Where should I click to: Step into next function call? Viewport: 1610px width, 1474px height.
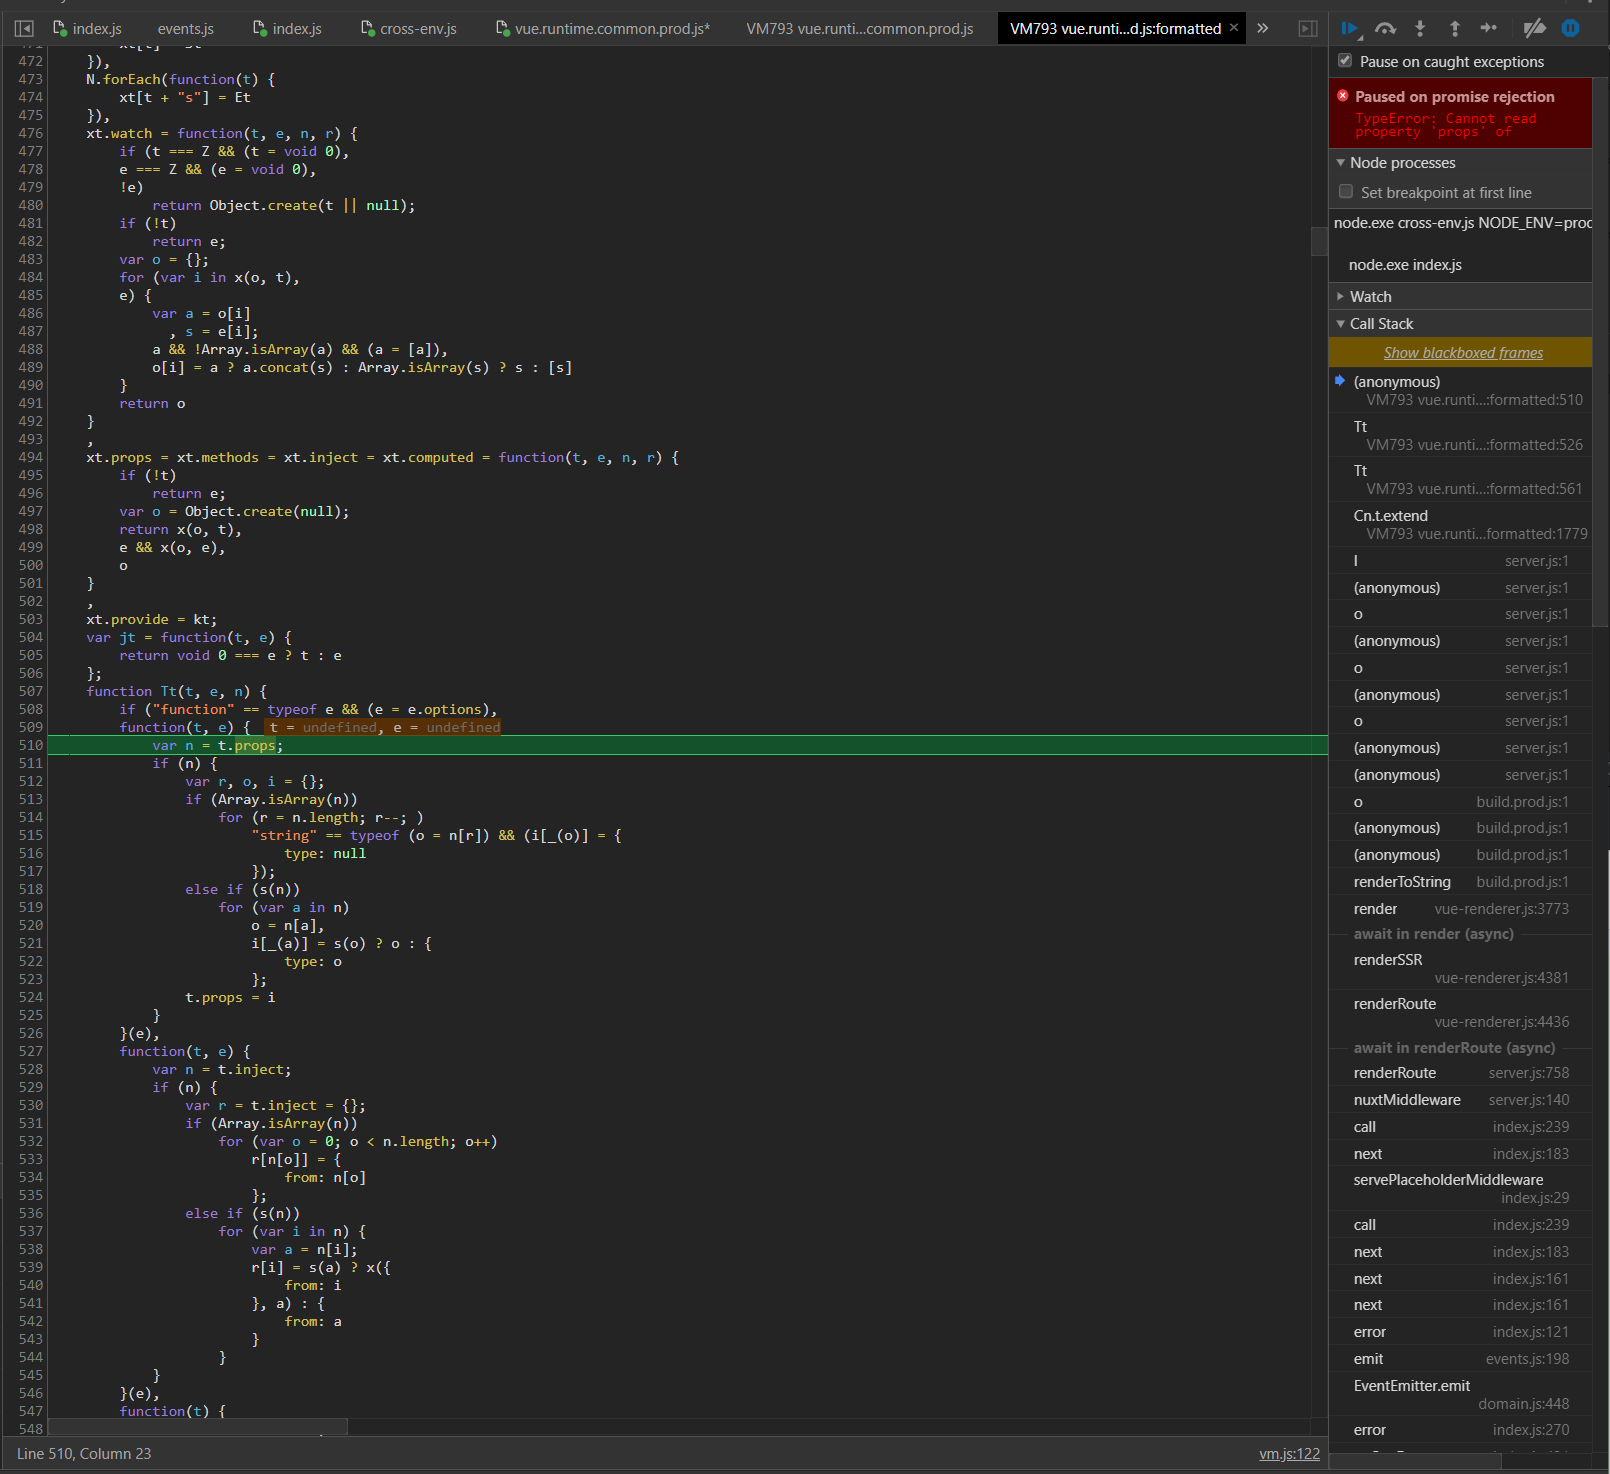pos(1420,28)
